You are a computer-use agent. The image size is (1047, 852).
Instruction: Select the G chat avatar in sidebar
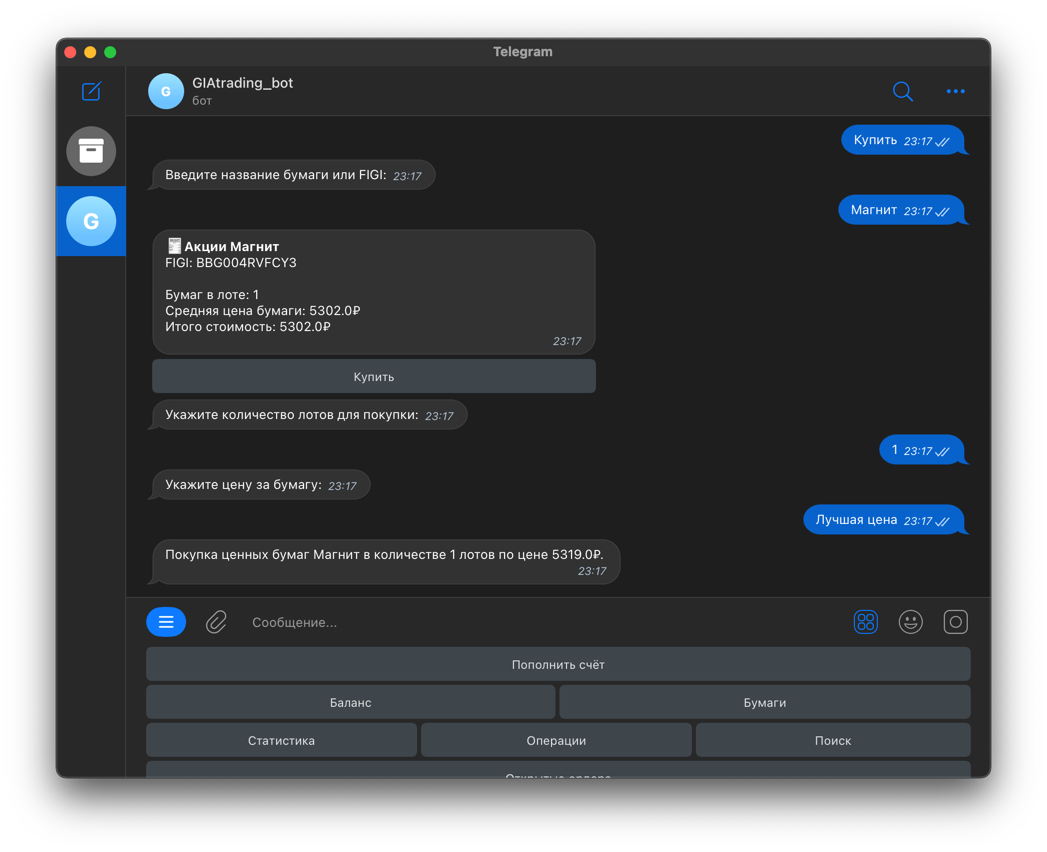[x=91, y=221]
